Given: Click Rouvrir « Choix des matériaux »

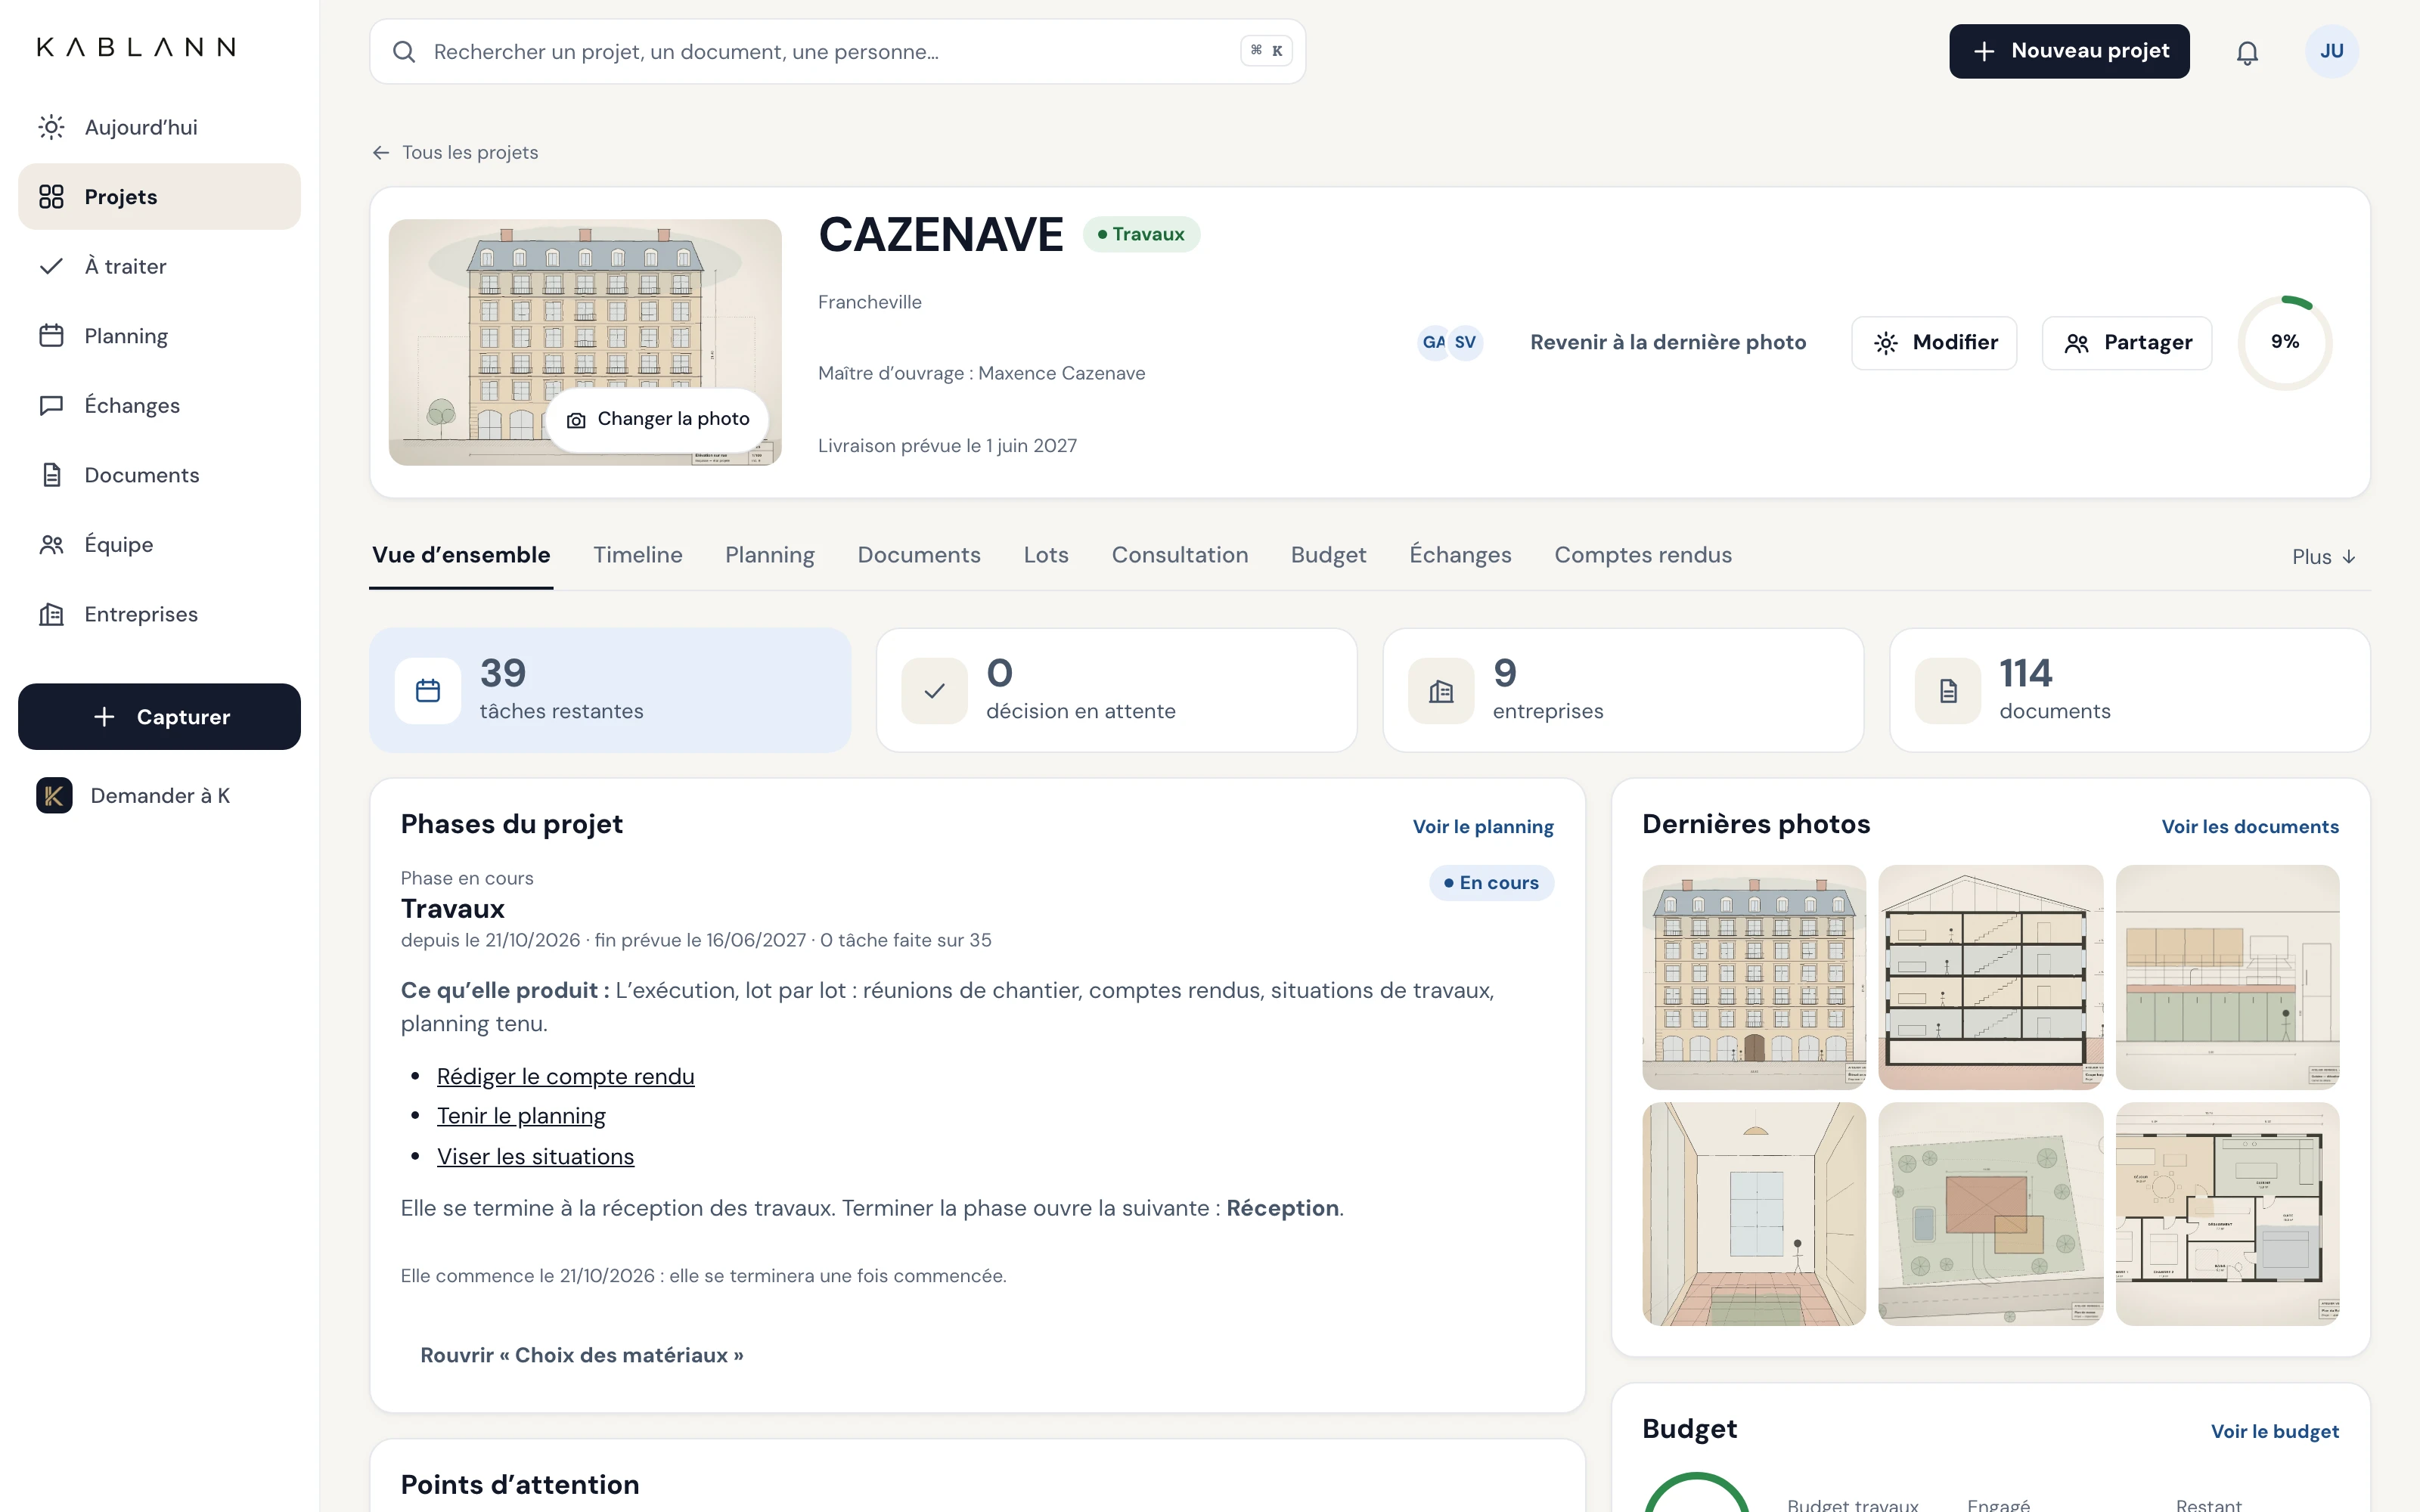Looking at the screenshot, I should tap(582, 1356).
